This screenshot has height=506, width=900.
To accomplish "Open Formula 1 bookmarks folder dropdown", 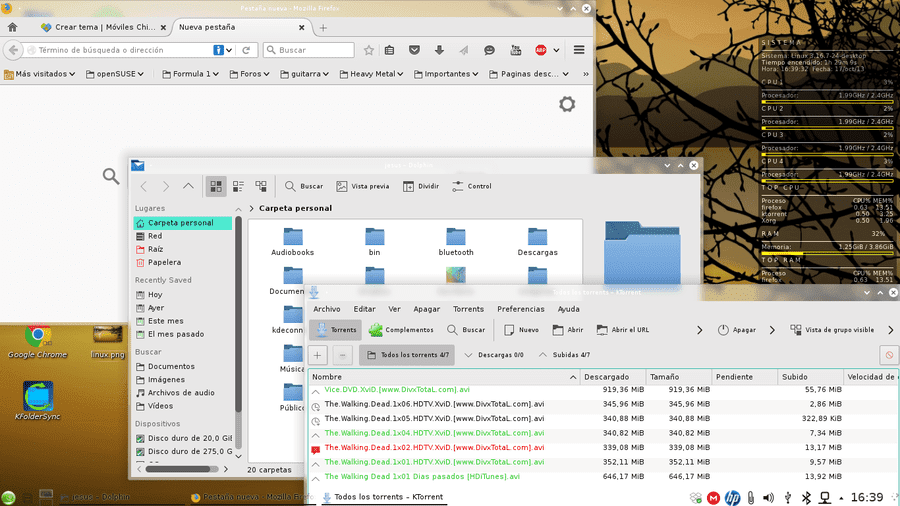I will [x=191, y=74].
